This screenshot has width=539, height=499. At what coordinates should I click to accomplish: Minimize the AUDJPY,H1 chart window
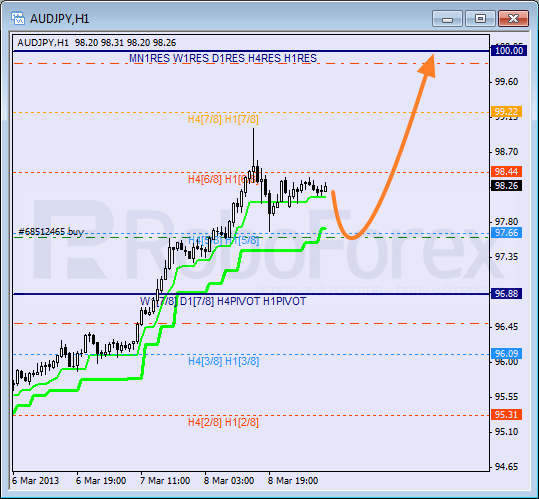(x=447, y=19)
